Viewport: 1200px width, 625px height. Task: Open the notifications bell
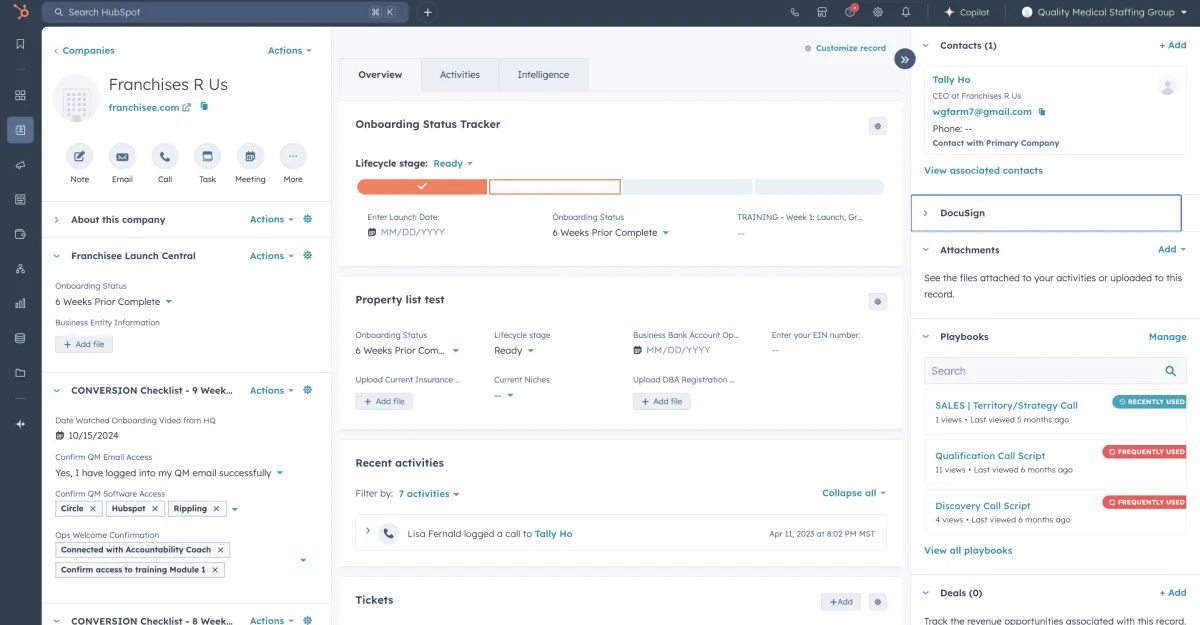906,12
